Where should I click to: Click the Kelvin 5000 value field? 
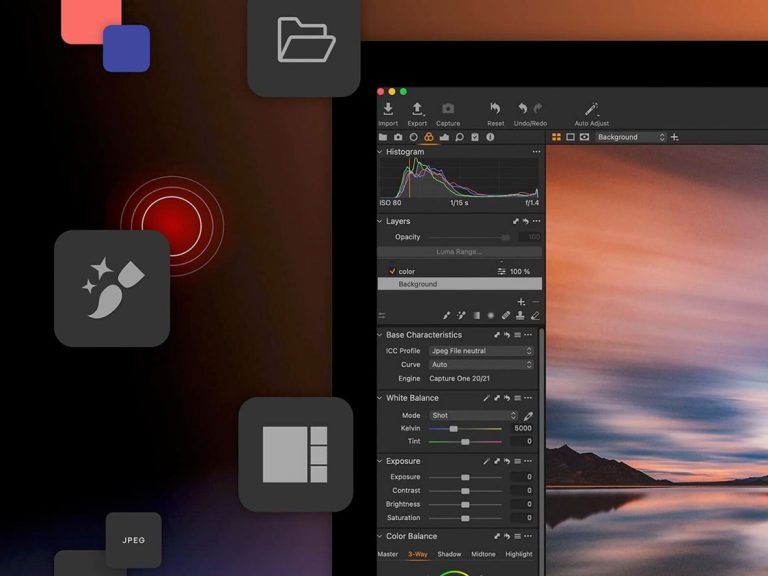(522, 428)
